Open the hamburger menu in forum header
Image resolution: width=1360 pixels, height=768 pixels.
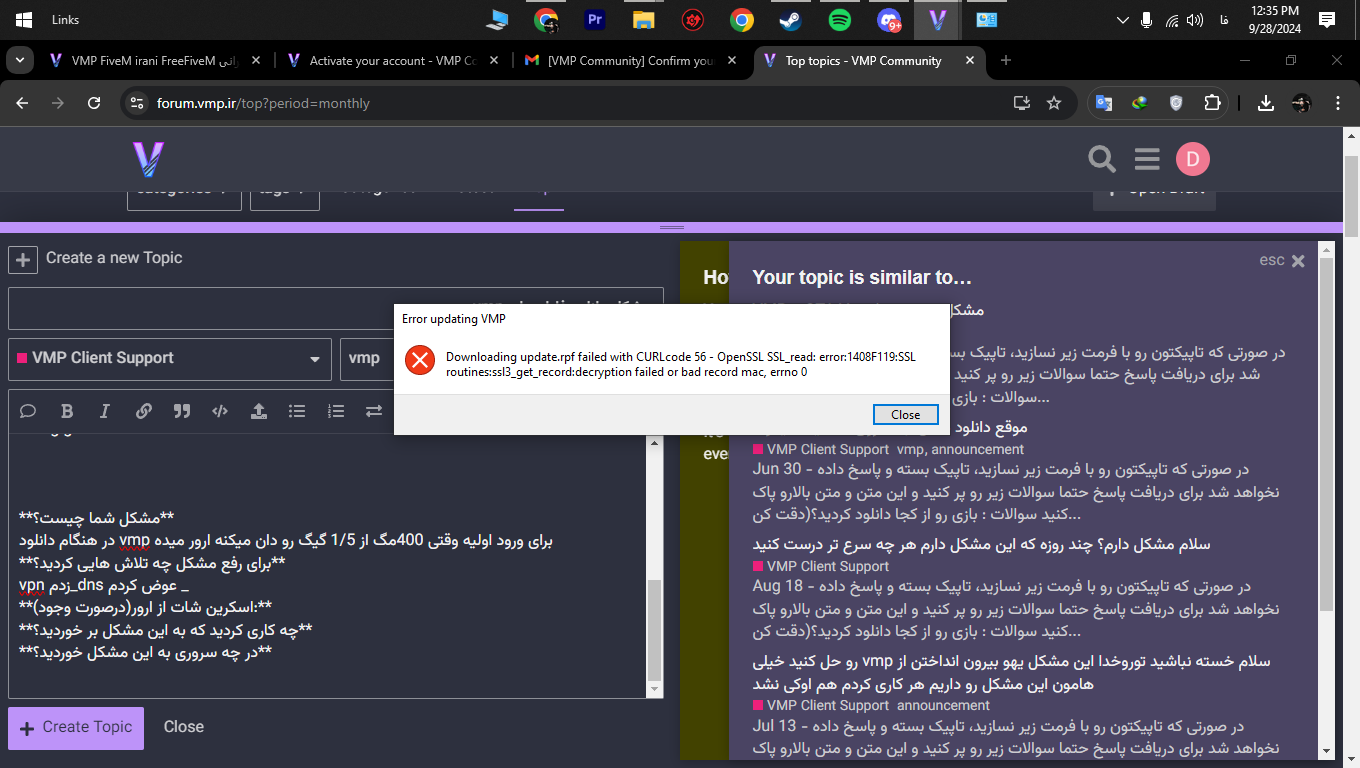click(1147, 159)
